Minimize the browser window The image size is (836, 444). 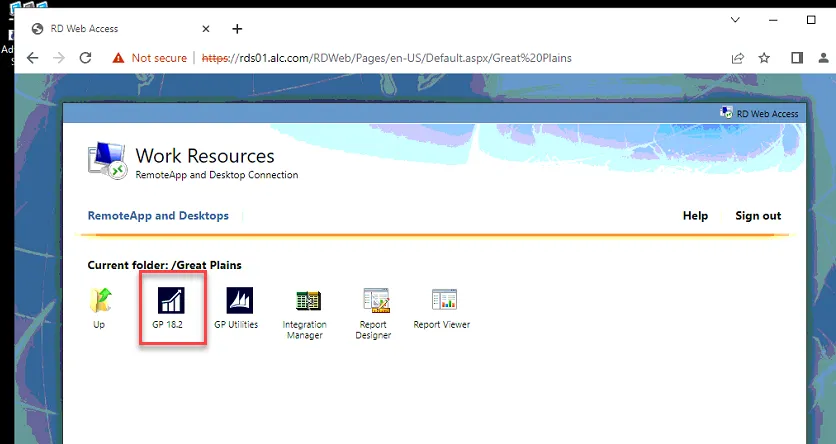[773, 20]
